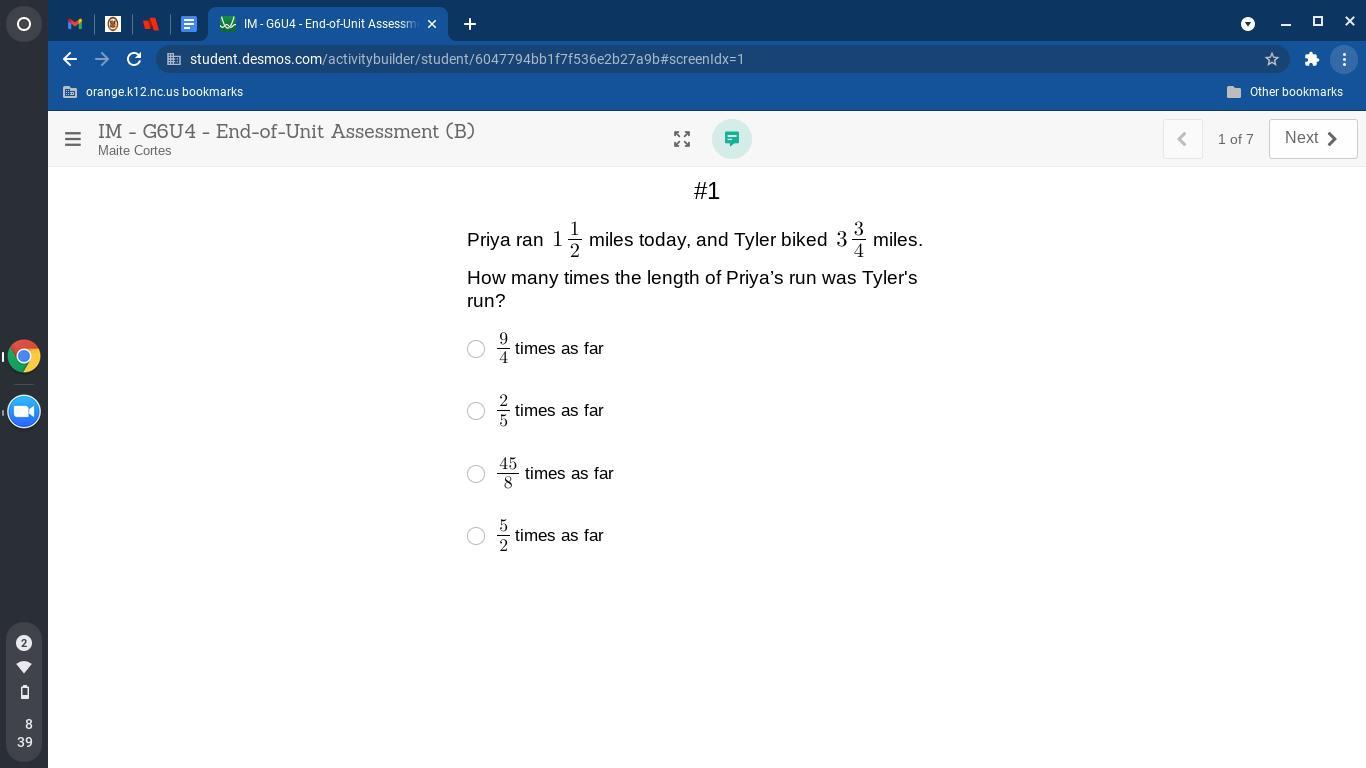Open a new browser tab
Viewport: 1366px width, 768px height.
[x=470, y=24]
